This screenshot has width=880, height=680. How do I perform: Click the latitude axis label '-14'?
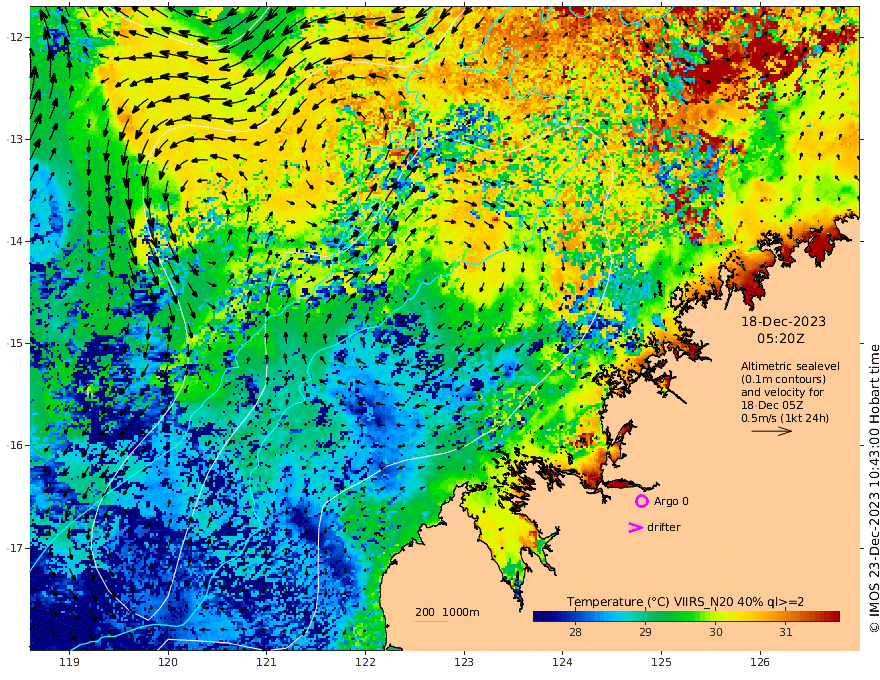(16, 241)
